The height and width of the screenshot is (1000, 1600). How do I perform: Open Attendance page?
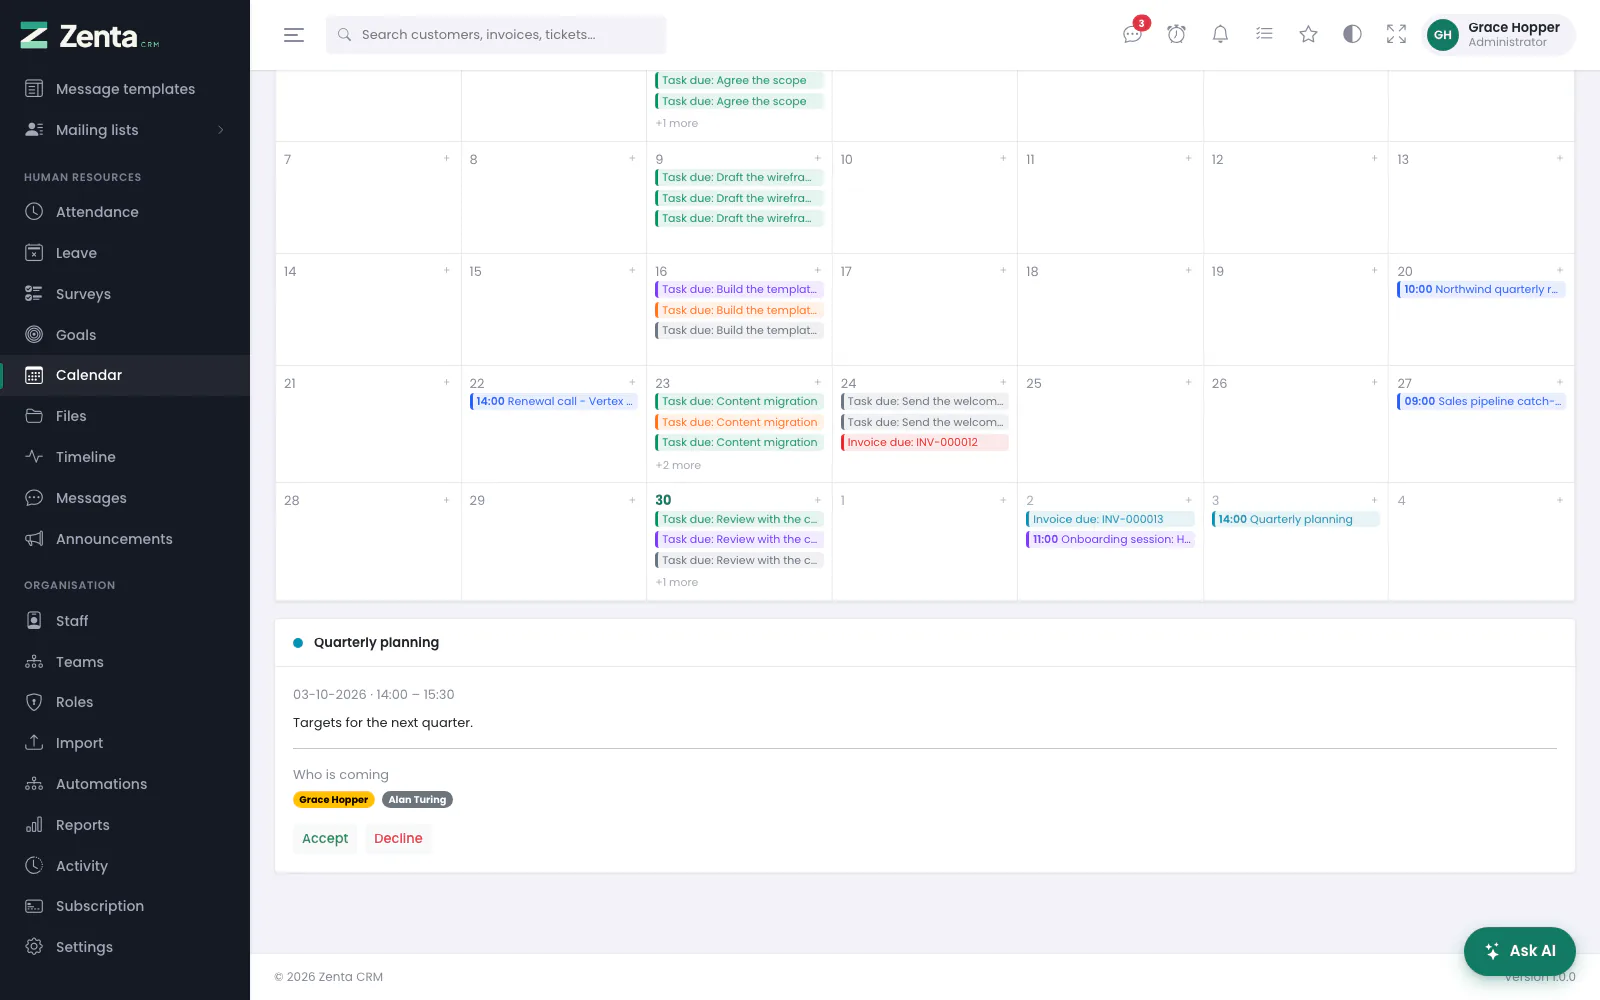[x=125, y=212]
